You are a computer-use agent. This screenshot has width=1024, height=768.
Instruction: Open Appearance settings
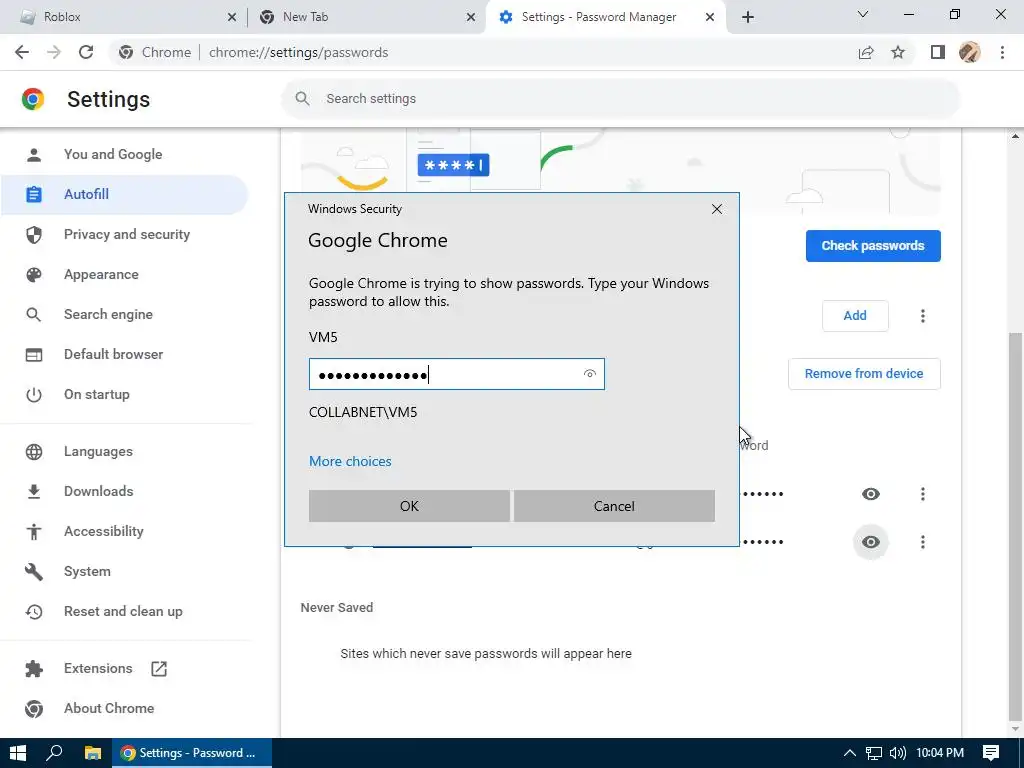124,274
